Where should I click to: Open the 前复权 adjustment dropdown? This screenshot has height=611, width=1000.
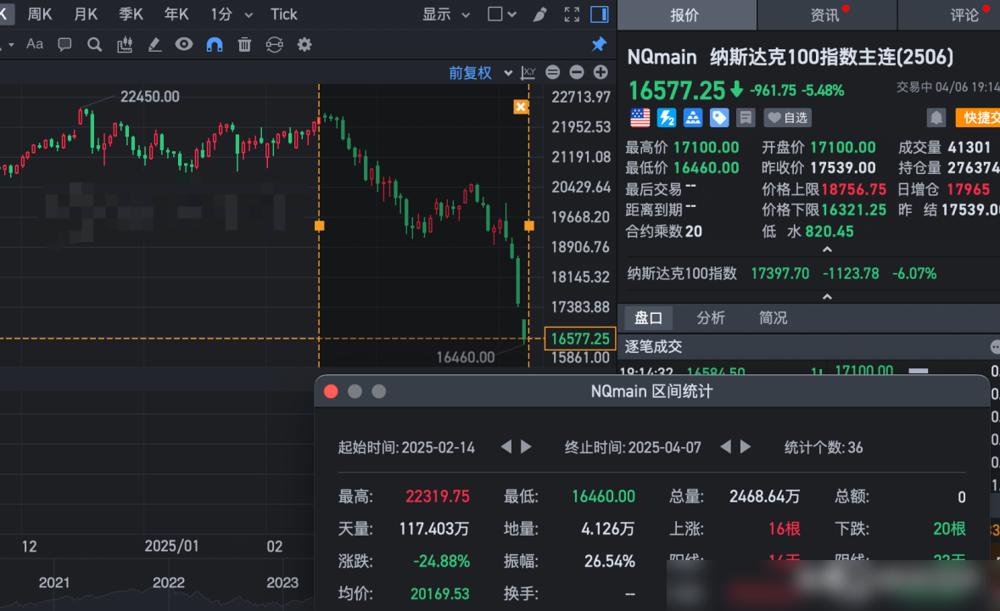[x=480, y=73]
